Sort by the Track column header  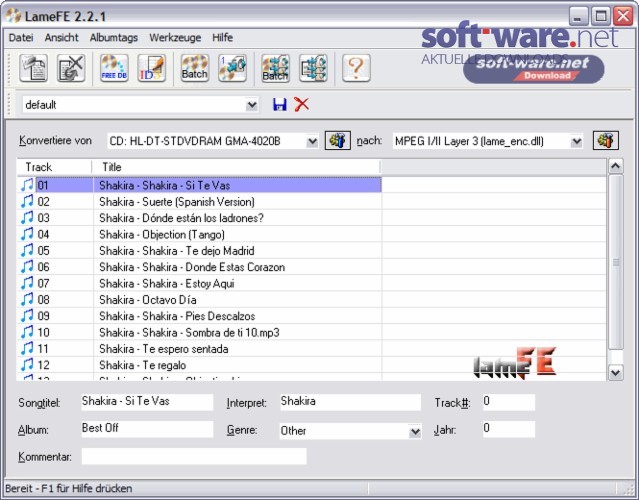pyautogui.click(x=54, y=167)
